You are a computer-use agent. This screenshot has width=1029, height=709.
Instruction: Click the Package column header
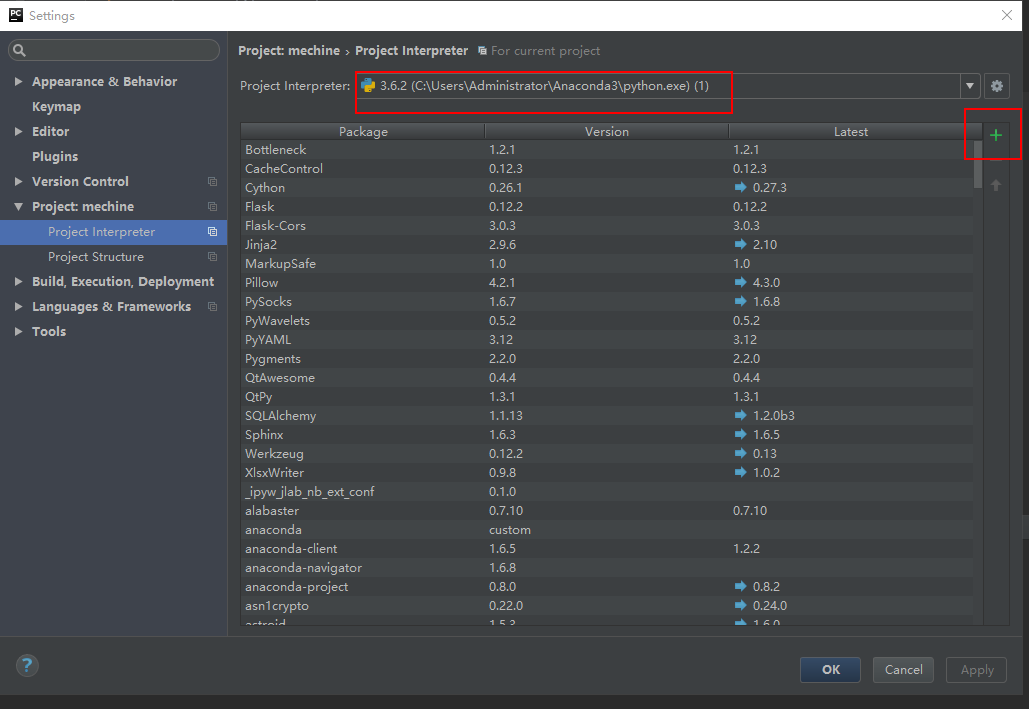tap(363, 131)
